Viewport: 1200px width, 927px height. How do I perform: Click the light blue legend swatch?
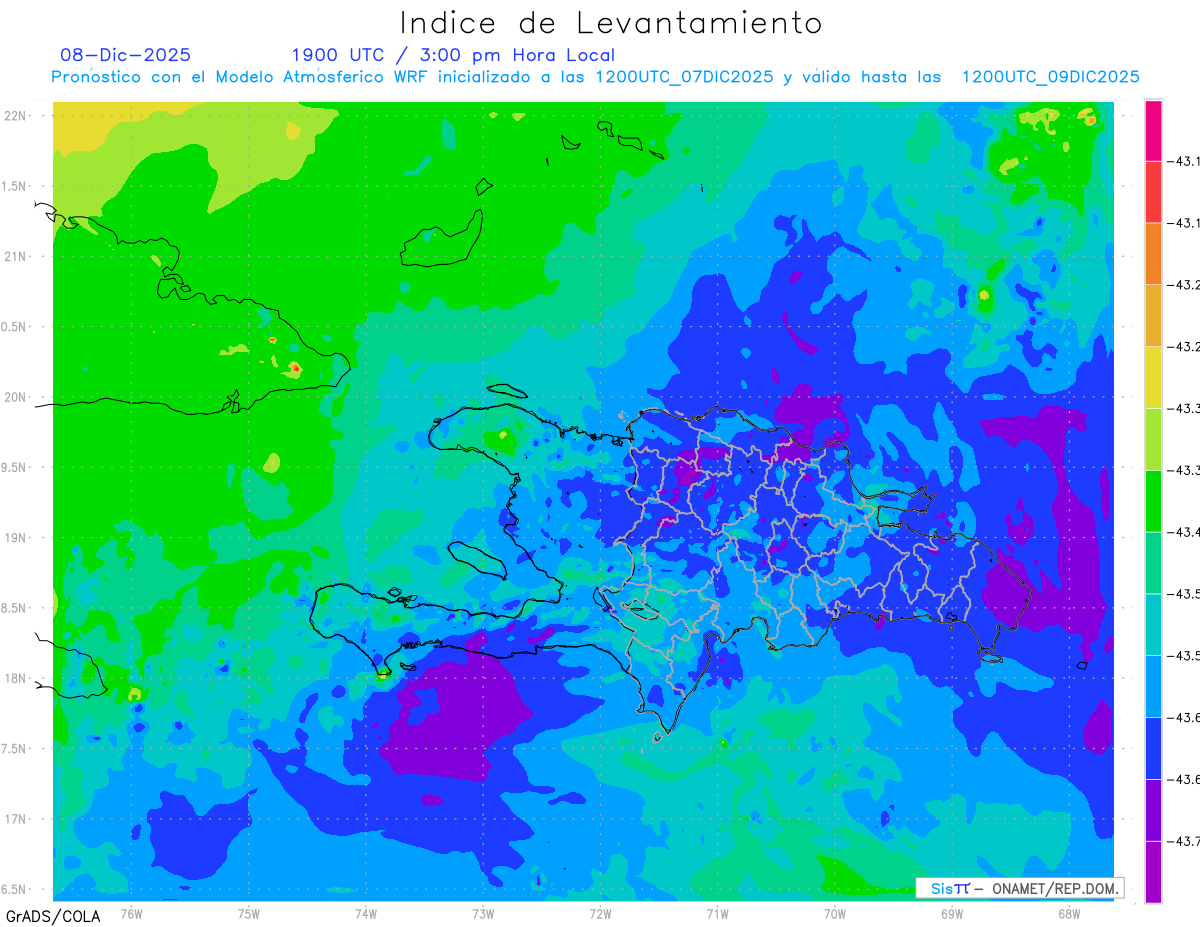click(1153, 686)
